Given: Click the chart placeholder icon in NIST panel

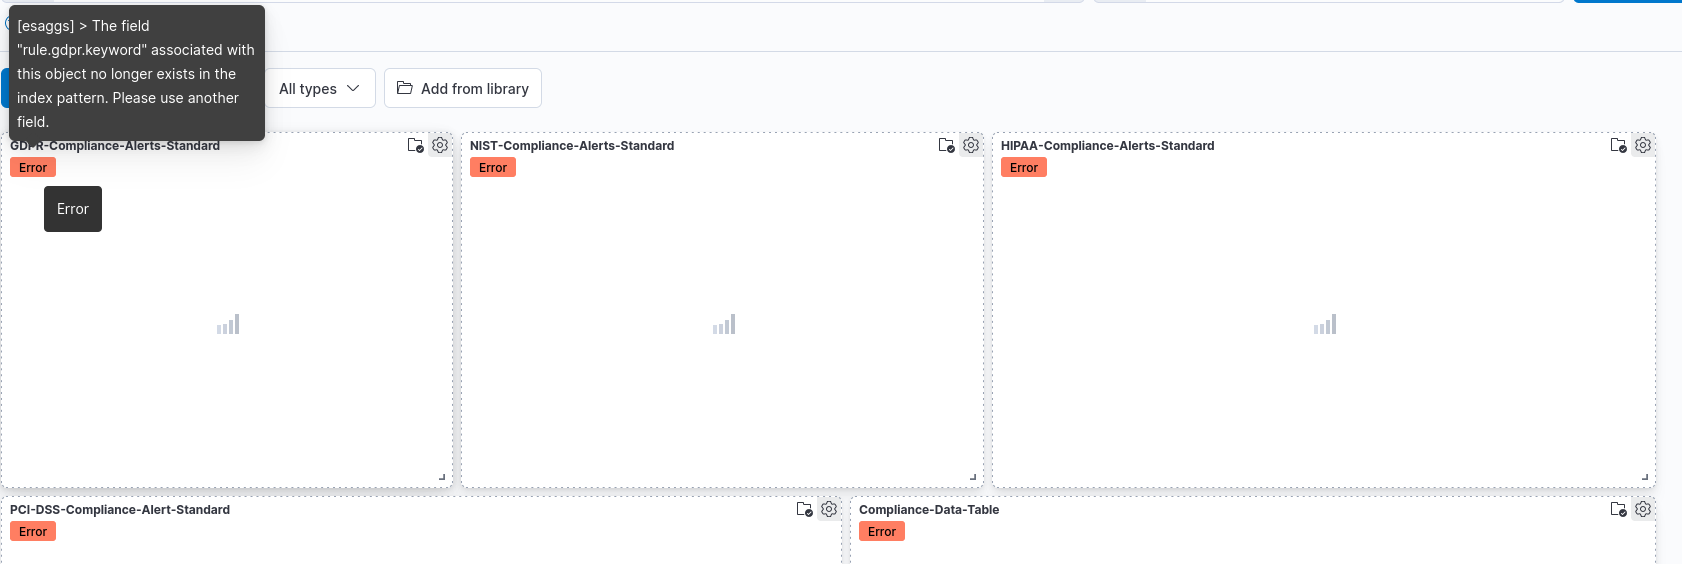Looking at the screenshot, I should [x=724, y=324].
